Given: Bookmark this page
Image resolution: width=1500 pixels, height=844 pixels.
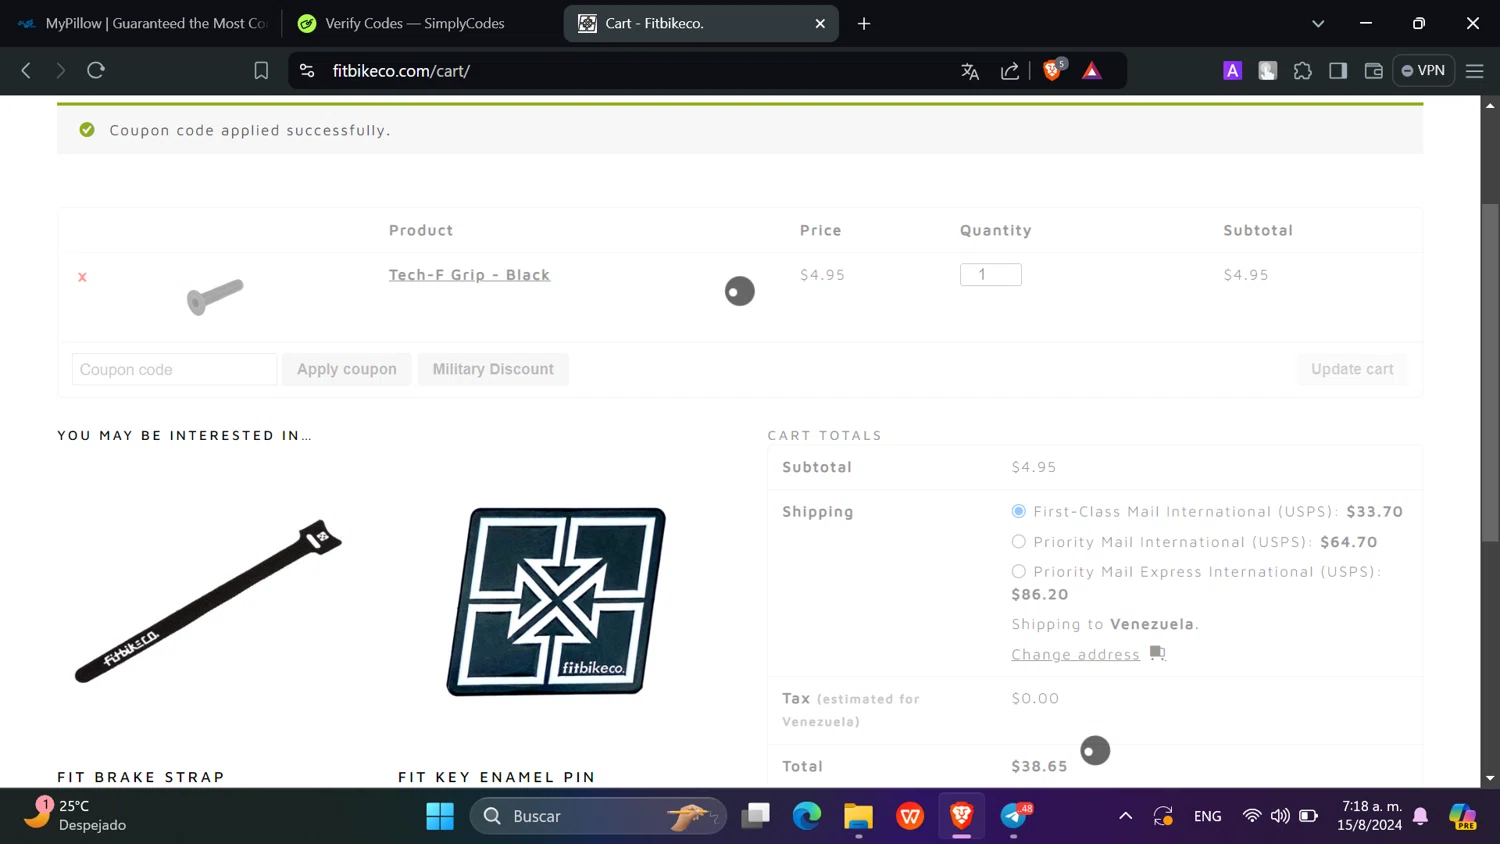Looking at the screenshot, I should 261,71.
